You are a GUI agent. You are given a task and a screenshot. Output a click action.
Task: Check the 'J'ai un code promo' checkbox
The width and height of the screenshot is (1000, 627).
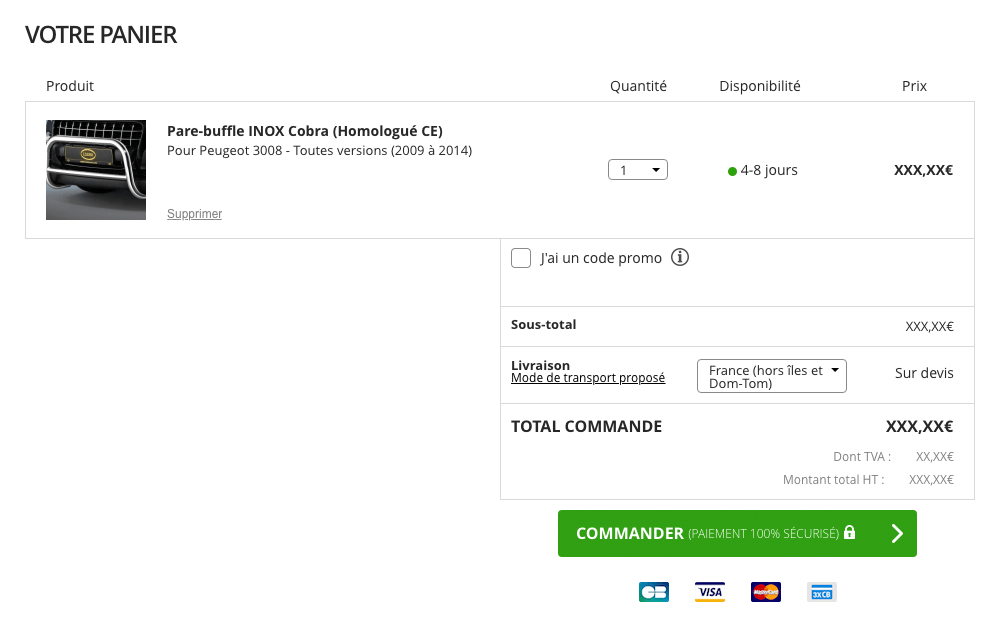[x=521, y=258]
